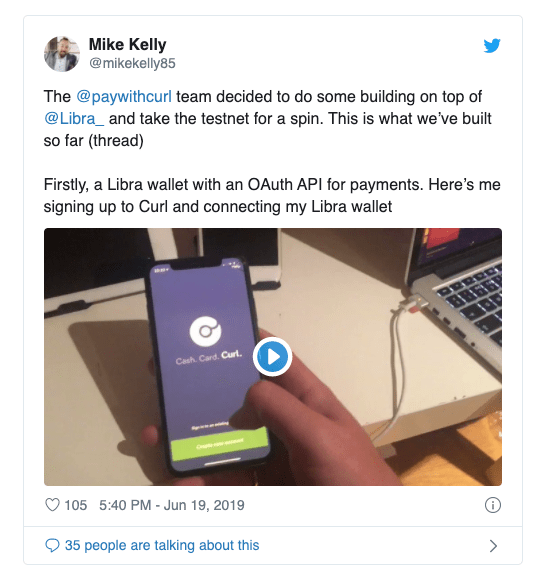Image resolution: width=545 pixels, height=582 pixels.
Task: Open the @Libra_ mention link
Action: coord(74,119)
